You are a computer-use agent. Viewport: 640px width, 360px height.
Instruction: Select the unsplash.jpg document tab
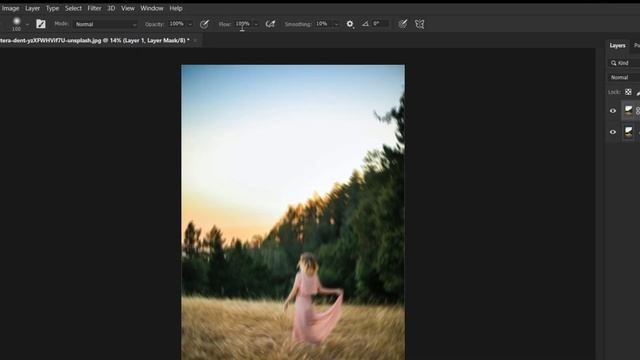[95, 40]
